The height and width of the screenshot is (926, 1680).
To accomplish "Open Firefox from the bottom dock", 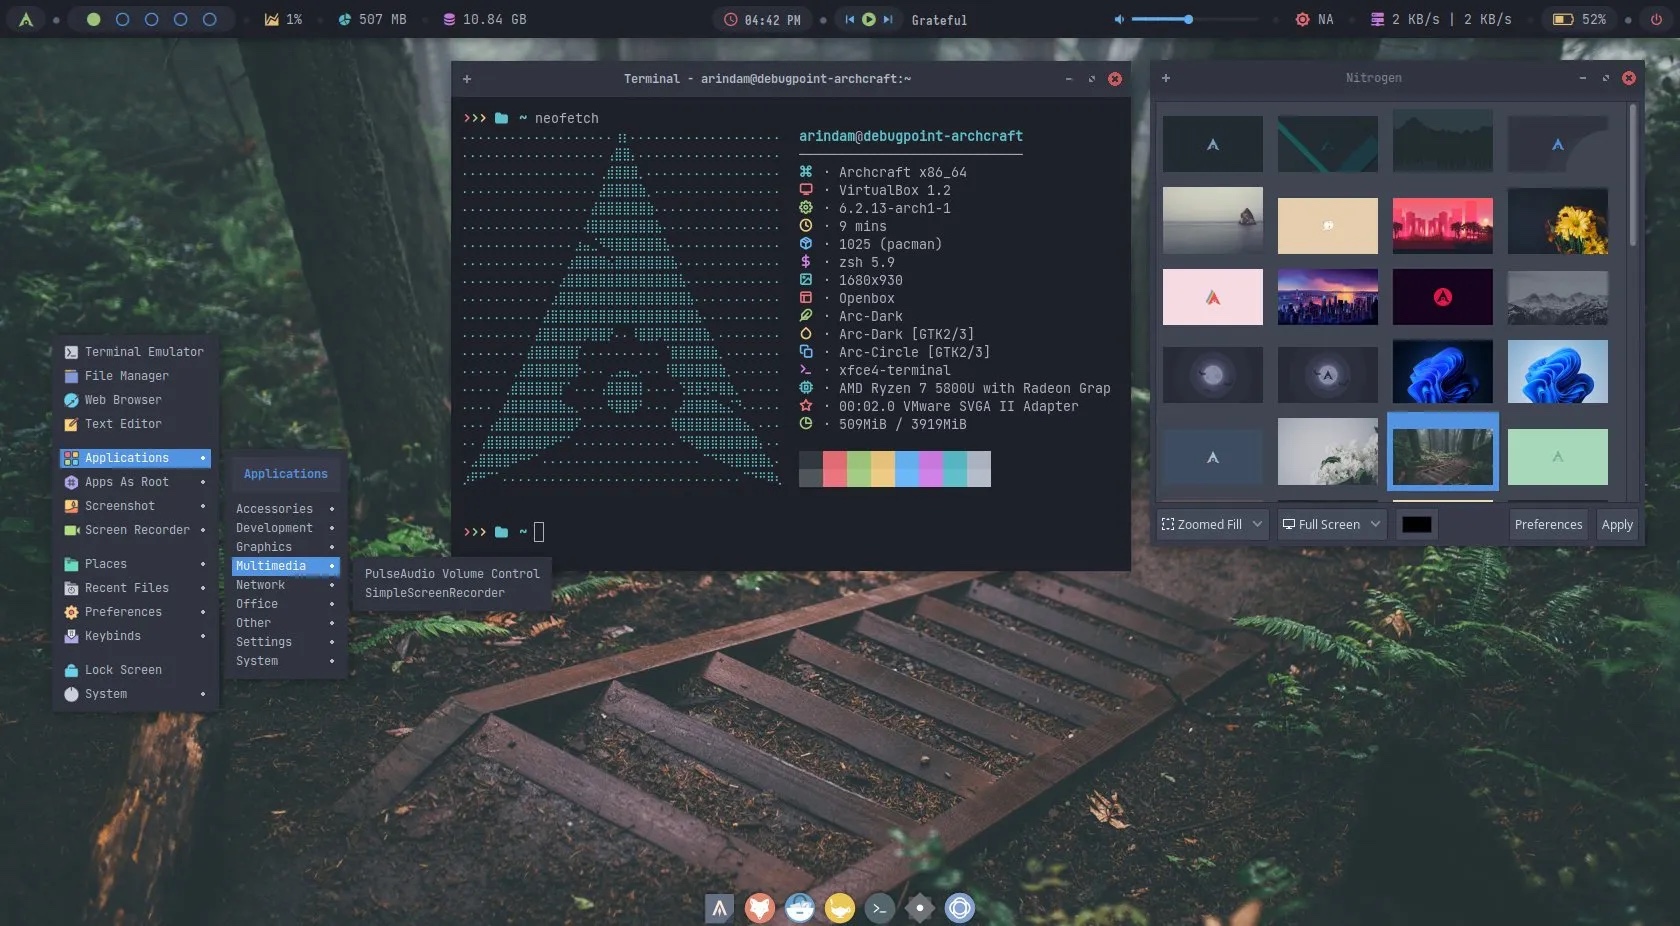I will pos(759,908).
